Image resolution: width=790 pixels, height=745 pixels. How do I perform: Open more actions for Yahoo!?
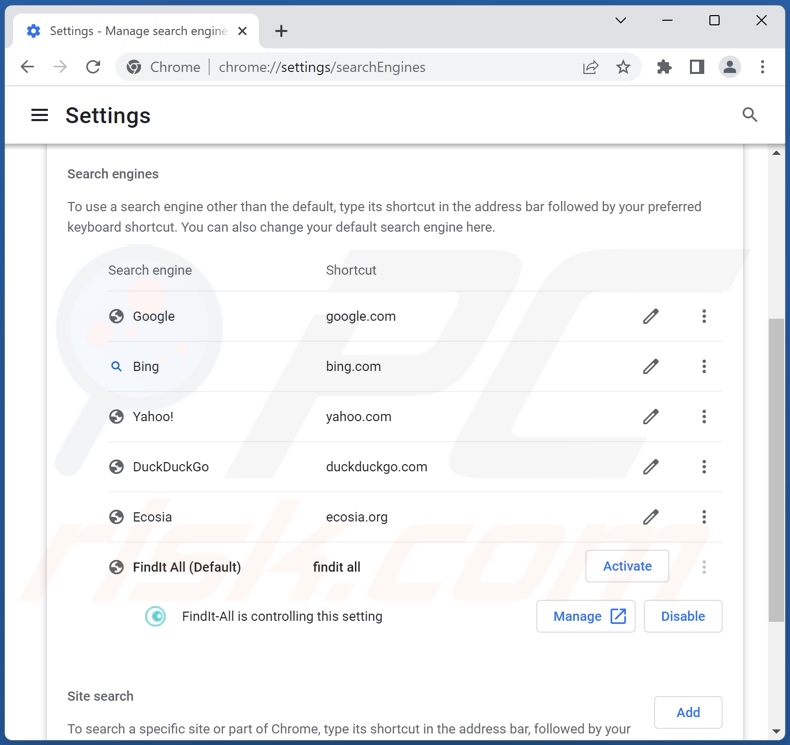[704, 417]
